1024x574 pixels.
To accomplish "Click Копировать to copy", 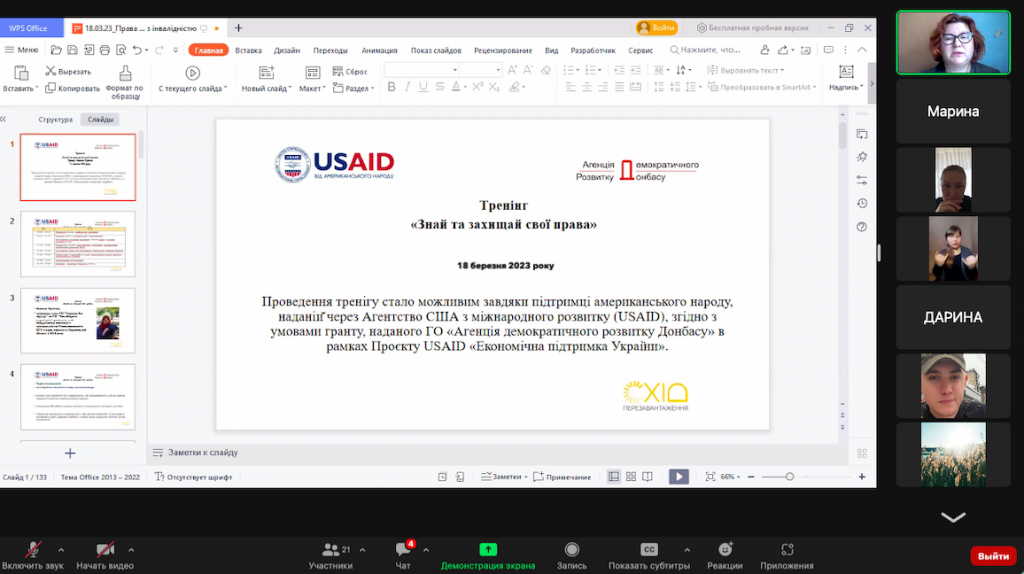I will (72, 88).
